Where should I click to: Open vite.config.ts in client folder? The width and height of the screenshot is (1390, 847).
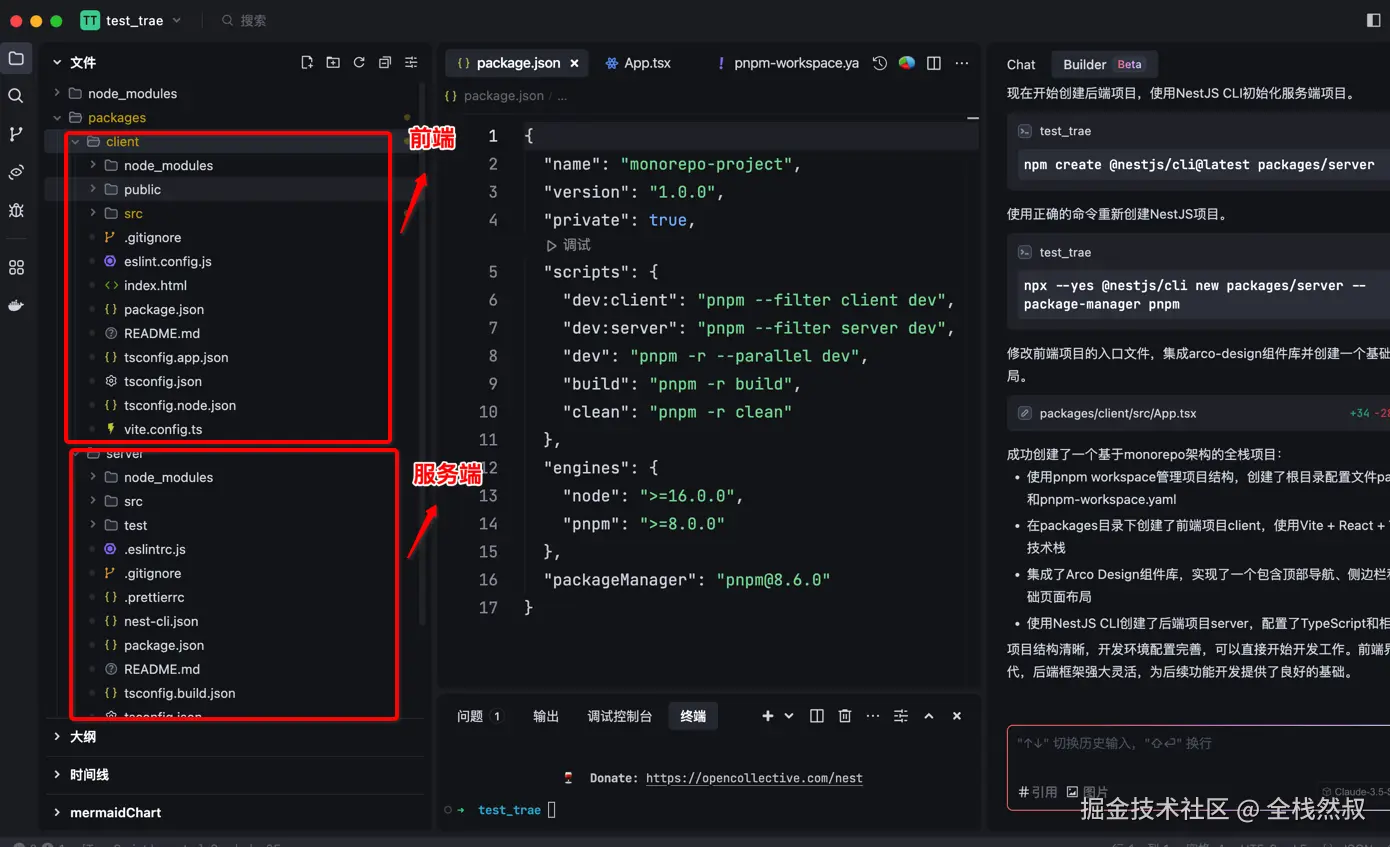point(163,429)
